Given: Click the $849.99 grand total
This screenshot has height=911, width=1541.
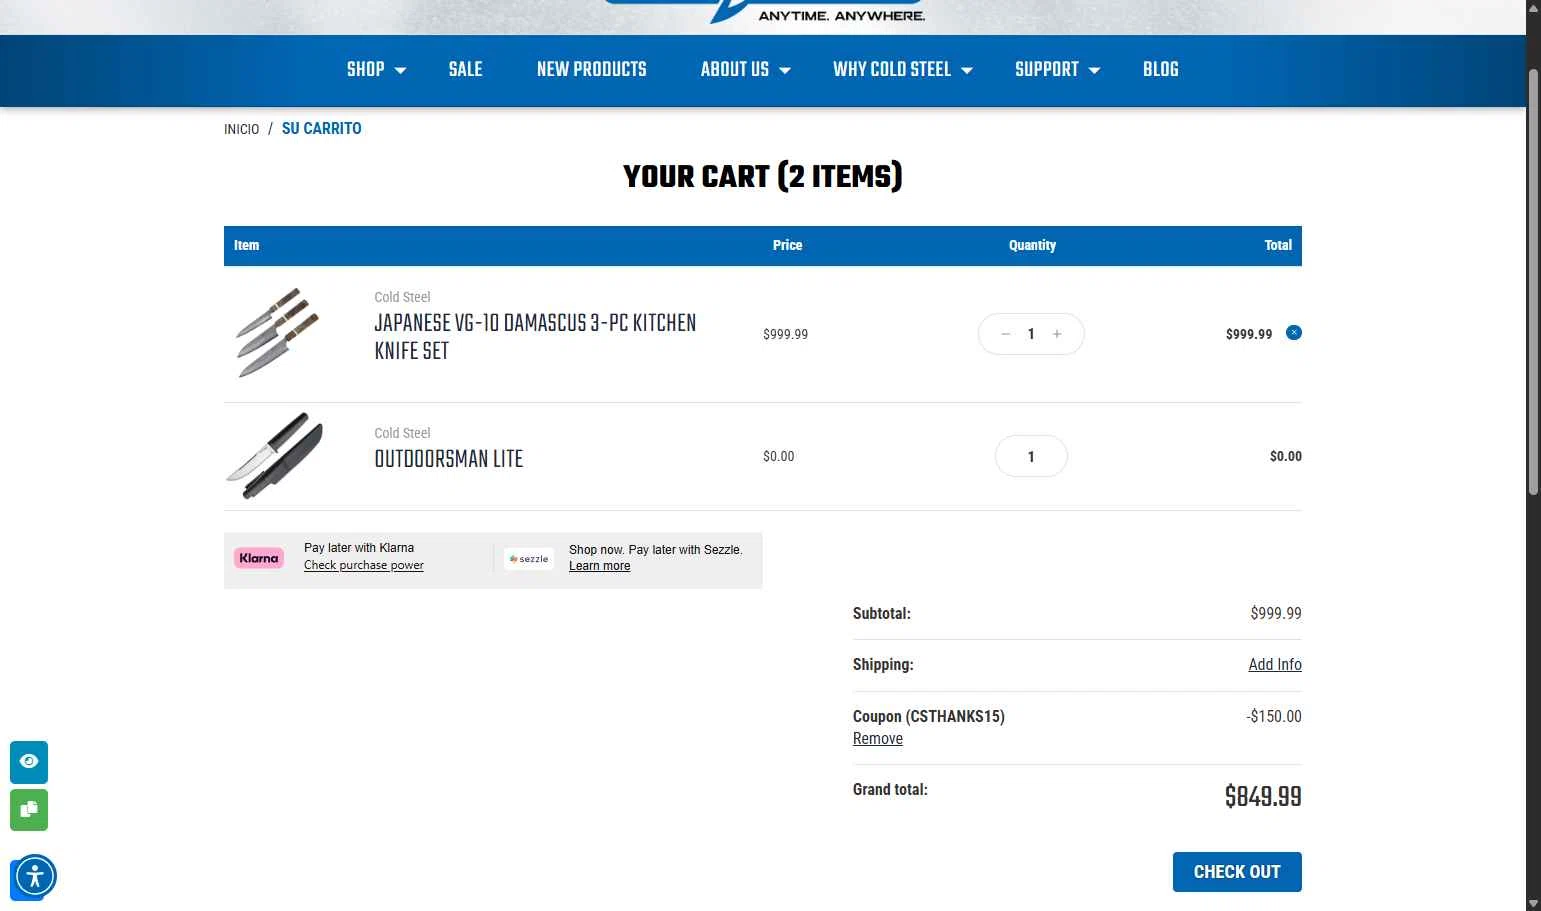Looking at the screenshot, I should [x=1263, y=797].
